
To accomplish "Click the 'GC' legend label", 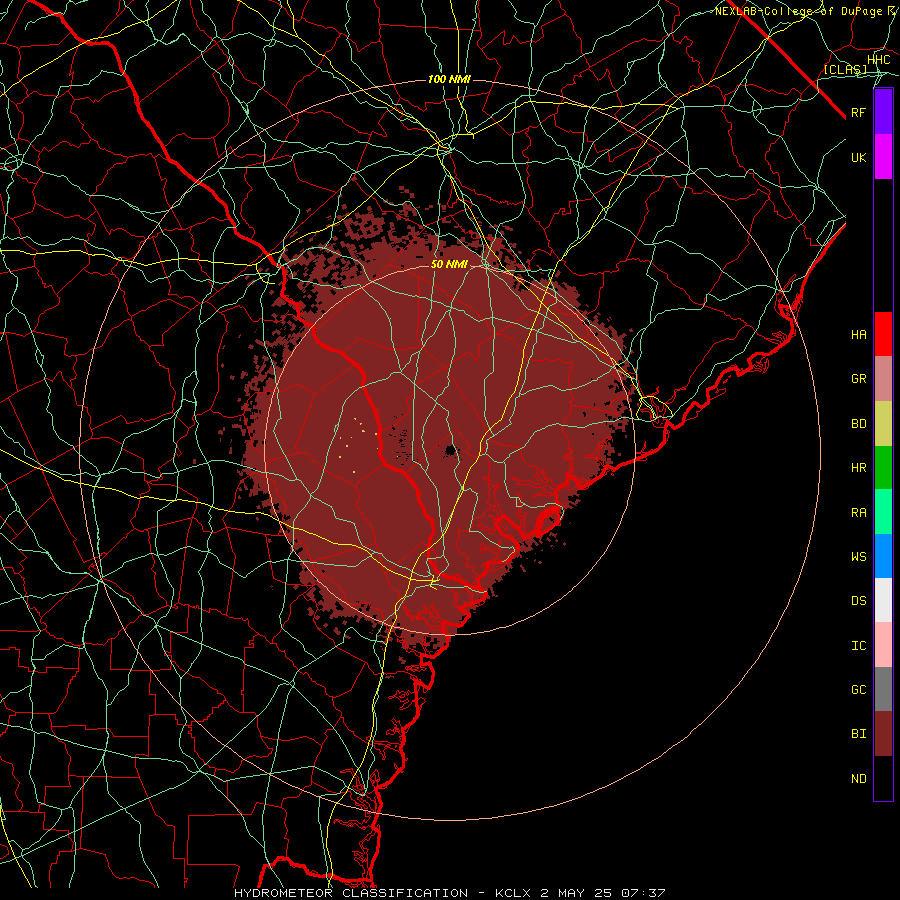I will (859, 690).
